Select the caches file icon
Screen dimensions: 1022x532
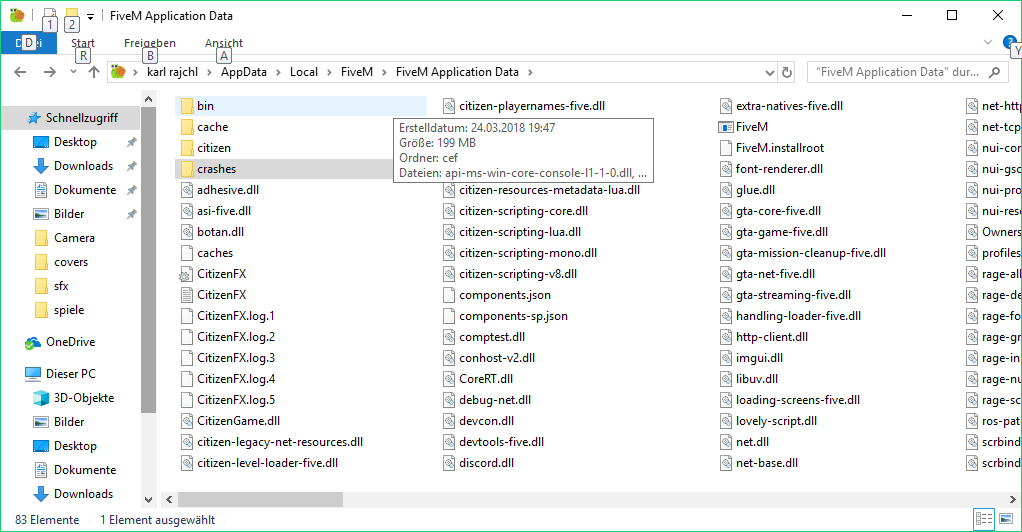tap(187, 253)
